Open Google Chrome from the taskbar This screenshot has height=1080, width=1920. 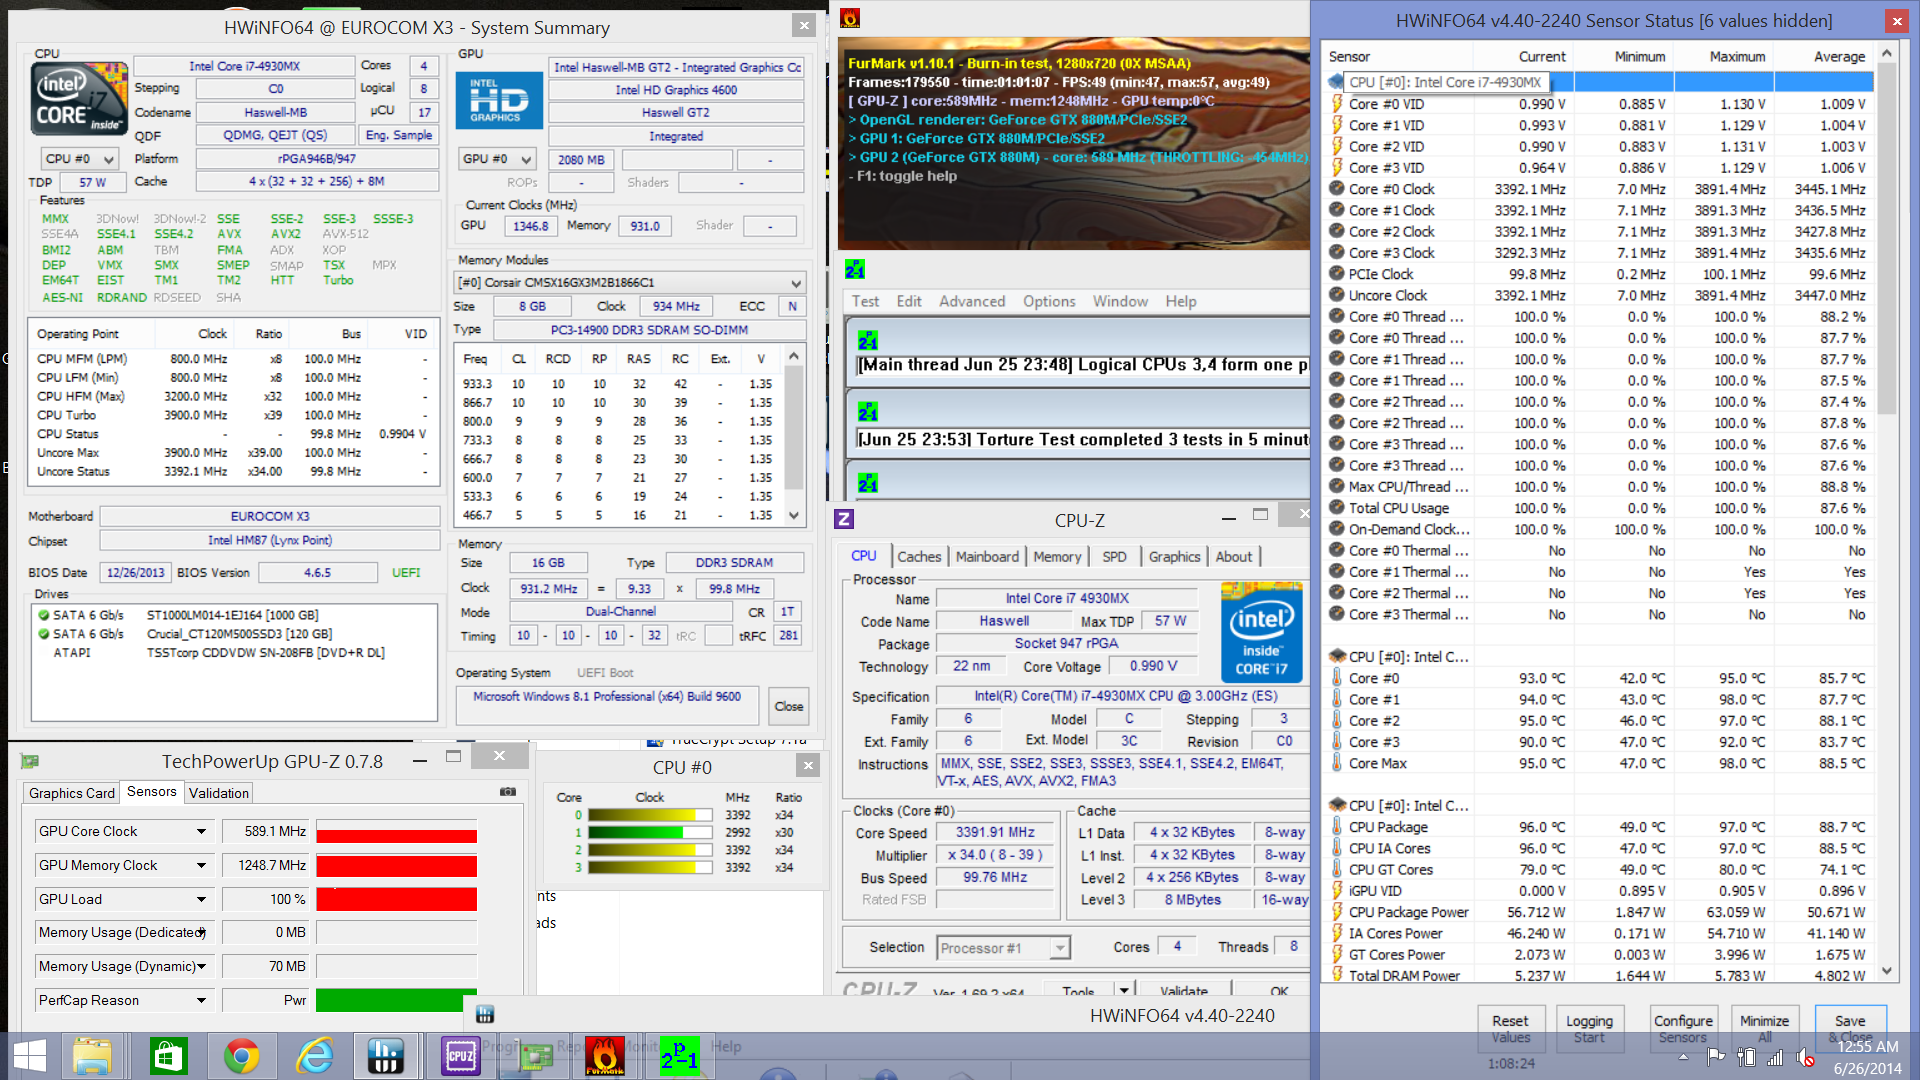241,1056
